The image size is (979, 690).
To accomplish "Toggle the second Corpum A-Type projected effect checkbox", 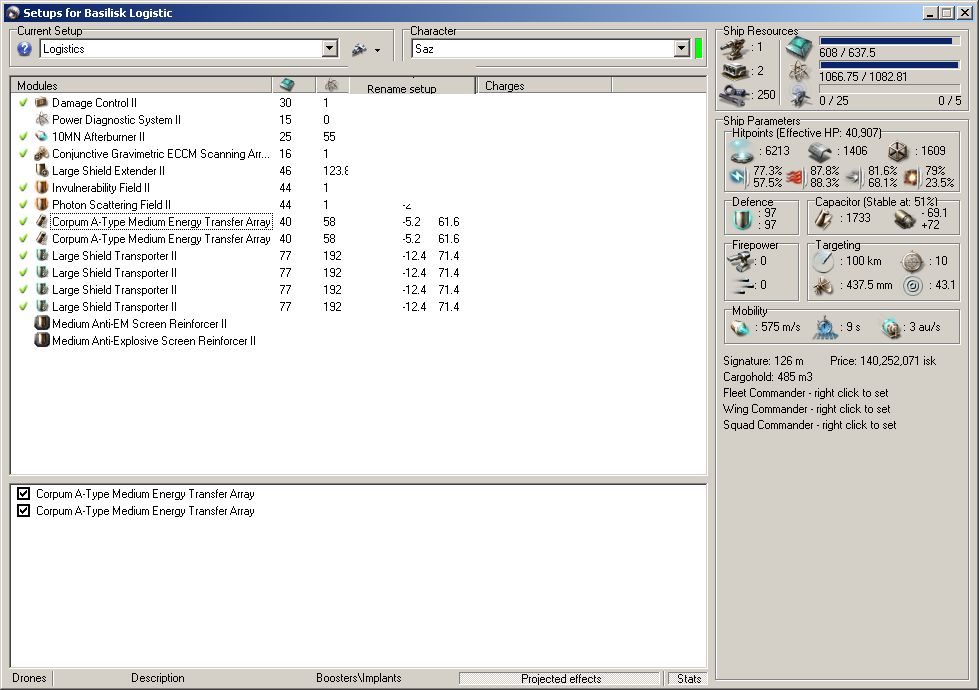I will coord(24,510).
